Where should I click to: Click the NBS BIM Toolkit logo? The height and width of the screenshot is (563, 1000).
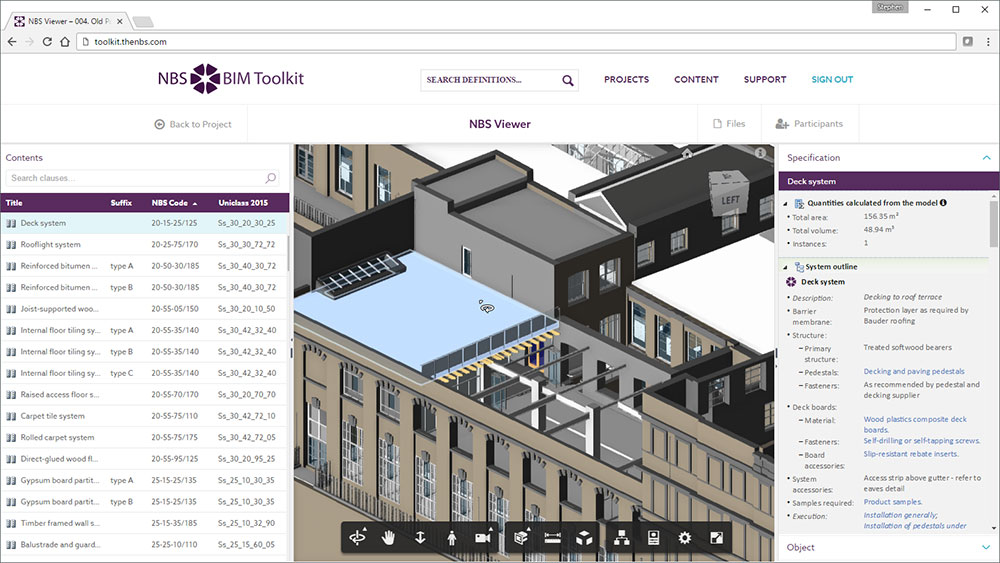point(231,78)
